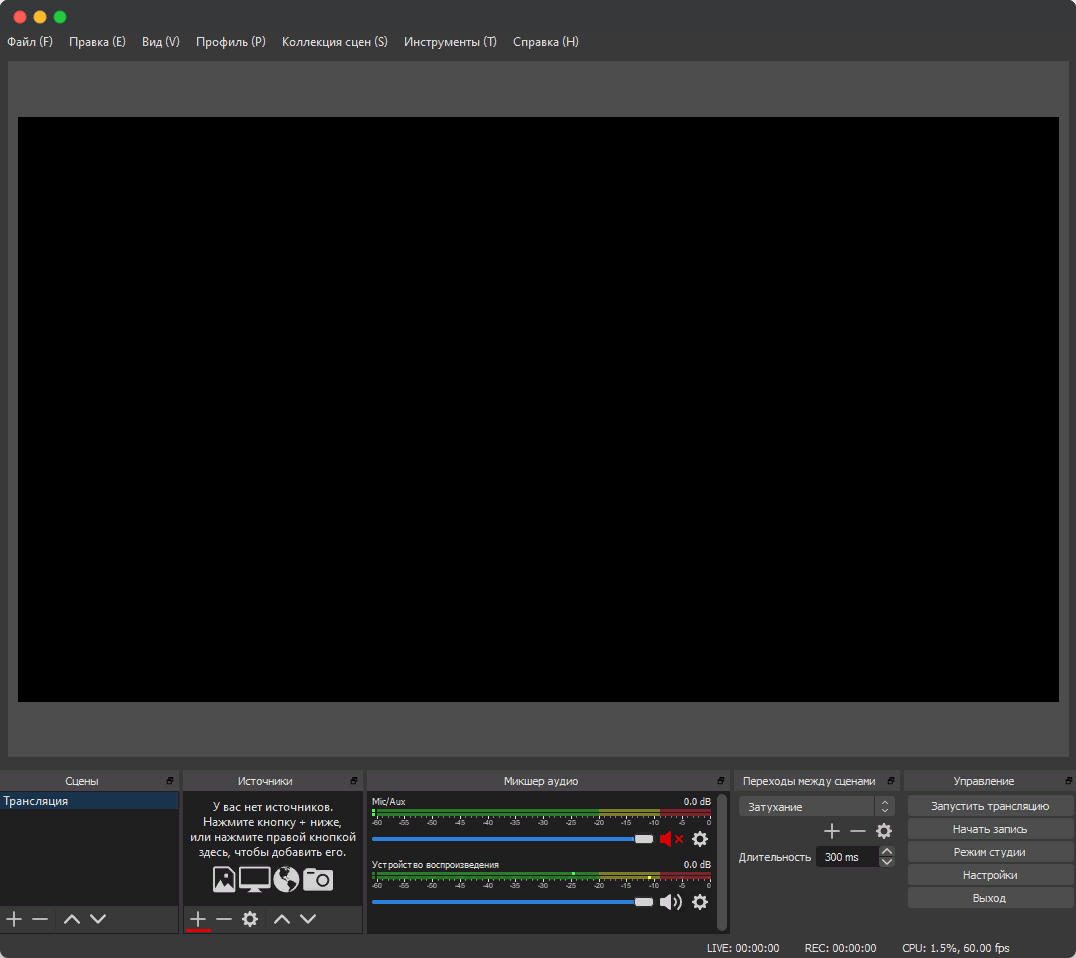Add a new scene in Сцены panel
Viewport: 1076px width, 958px height.
14,919
